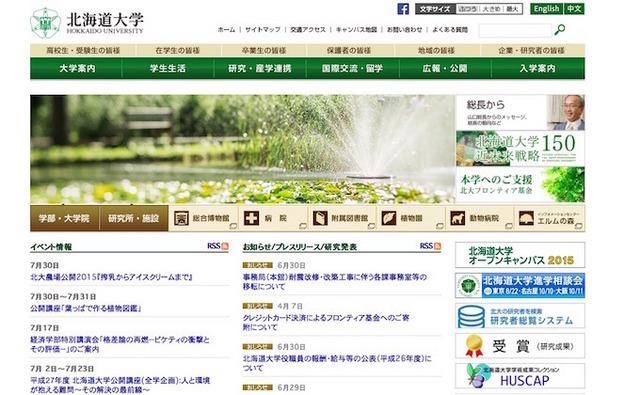The height and width of the screenshot is (395, 640).
Task: Open 北大農場公開2015 event link
Action: pos(111,277)
